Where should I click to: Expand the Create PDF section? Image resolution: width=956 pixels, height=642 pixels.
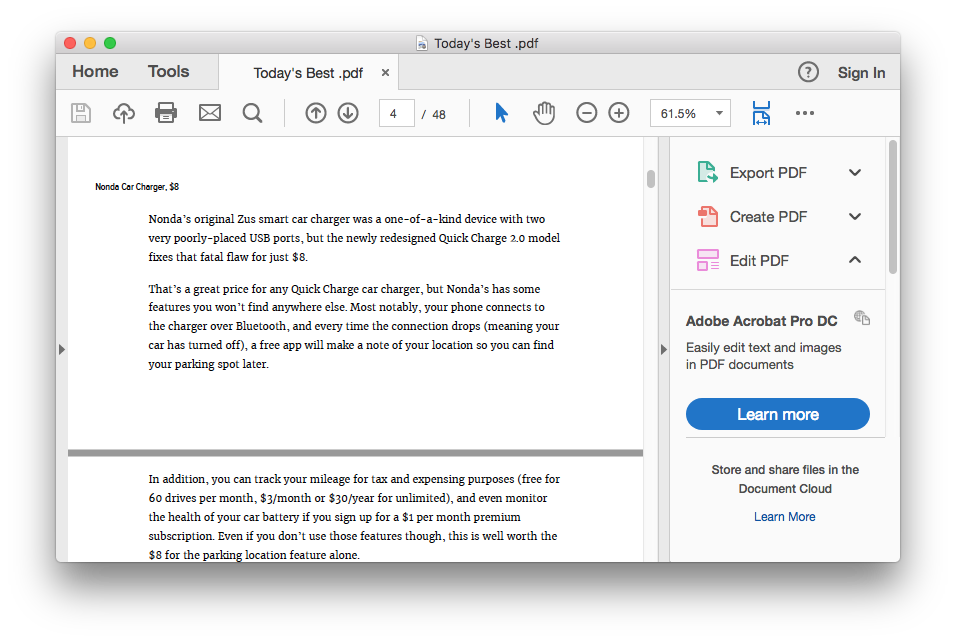point(855,216)
